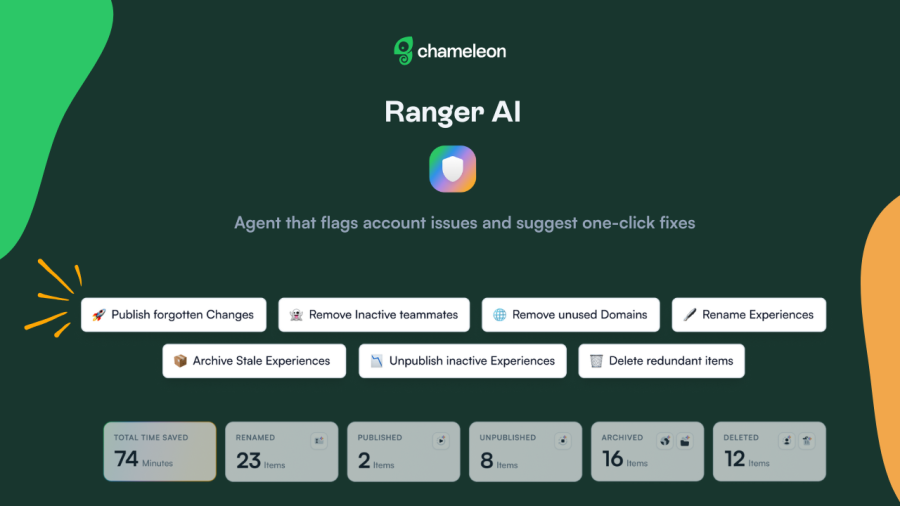The height and width of the screenshot is (506, 900).
Task: Click the trash can icon for Delete redundant items
Action: (x=596, y=361)
